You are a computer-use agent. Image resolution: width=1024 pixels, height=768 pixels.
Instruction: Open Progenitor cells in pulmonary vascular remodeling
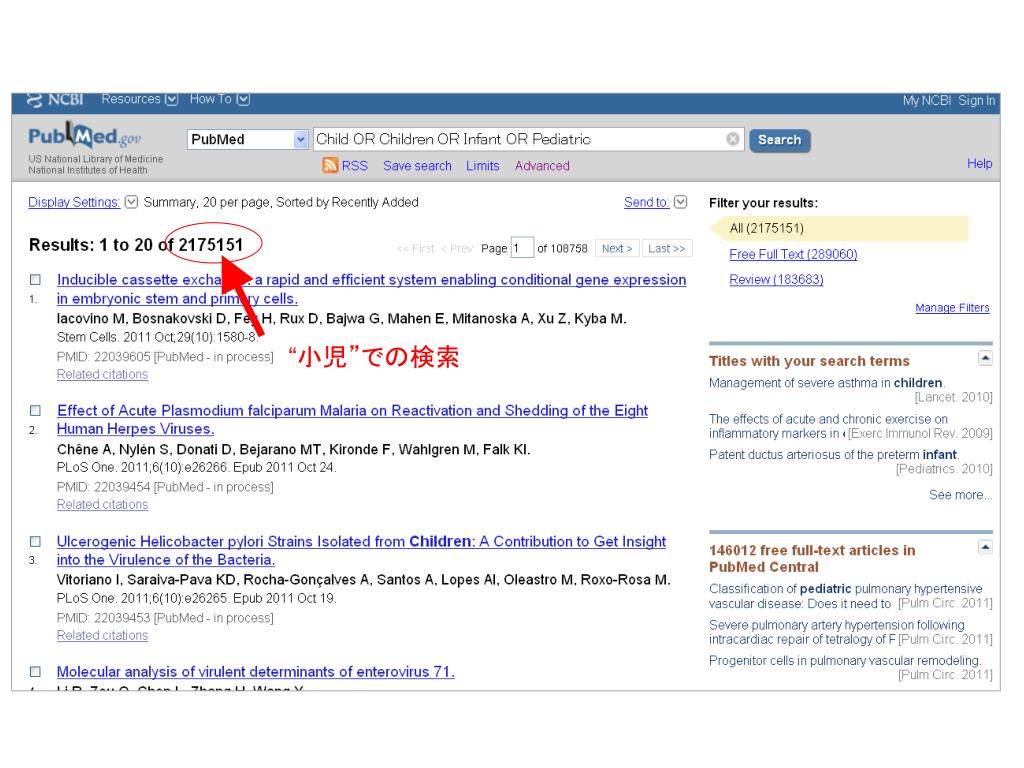click(845, 660)
